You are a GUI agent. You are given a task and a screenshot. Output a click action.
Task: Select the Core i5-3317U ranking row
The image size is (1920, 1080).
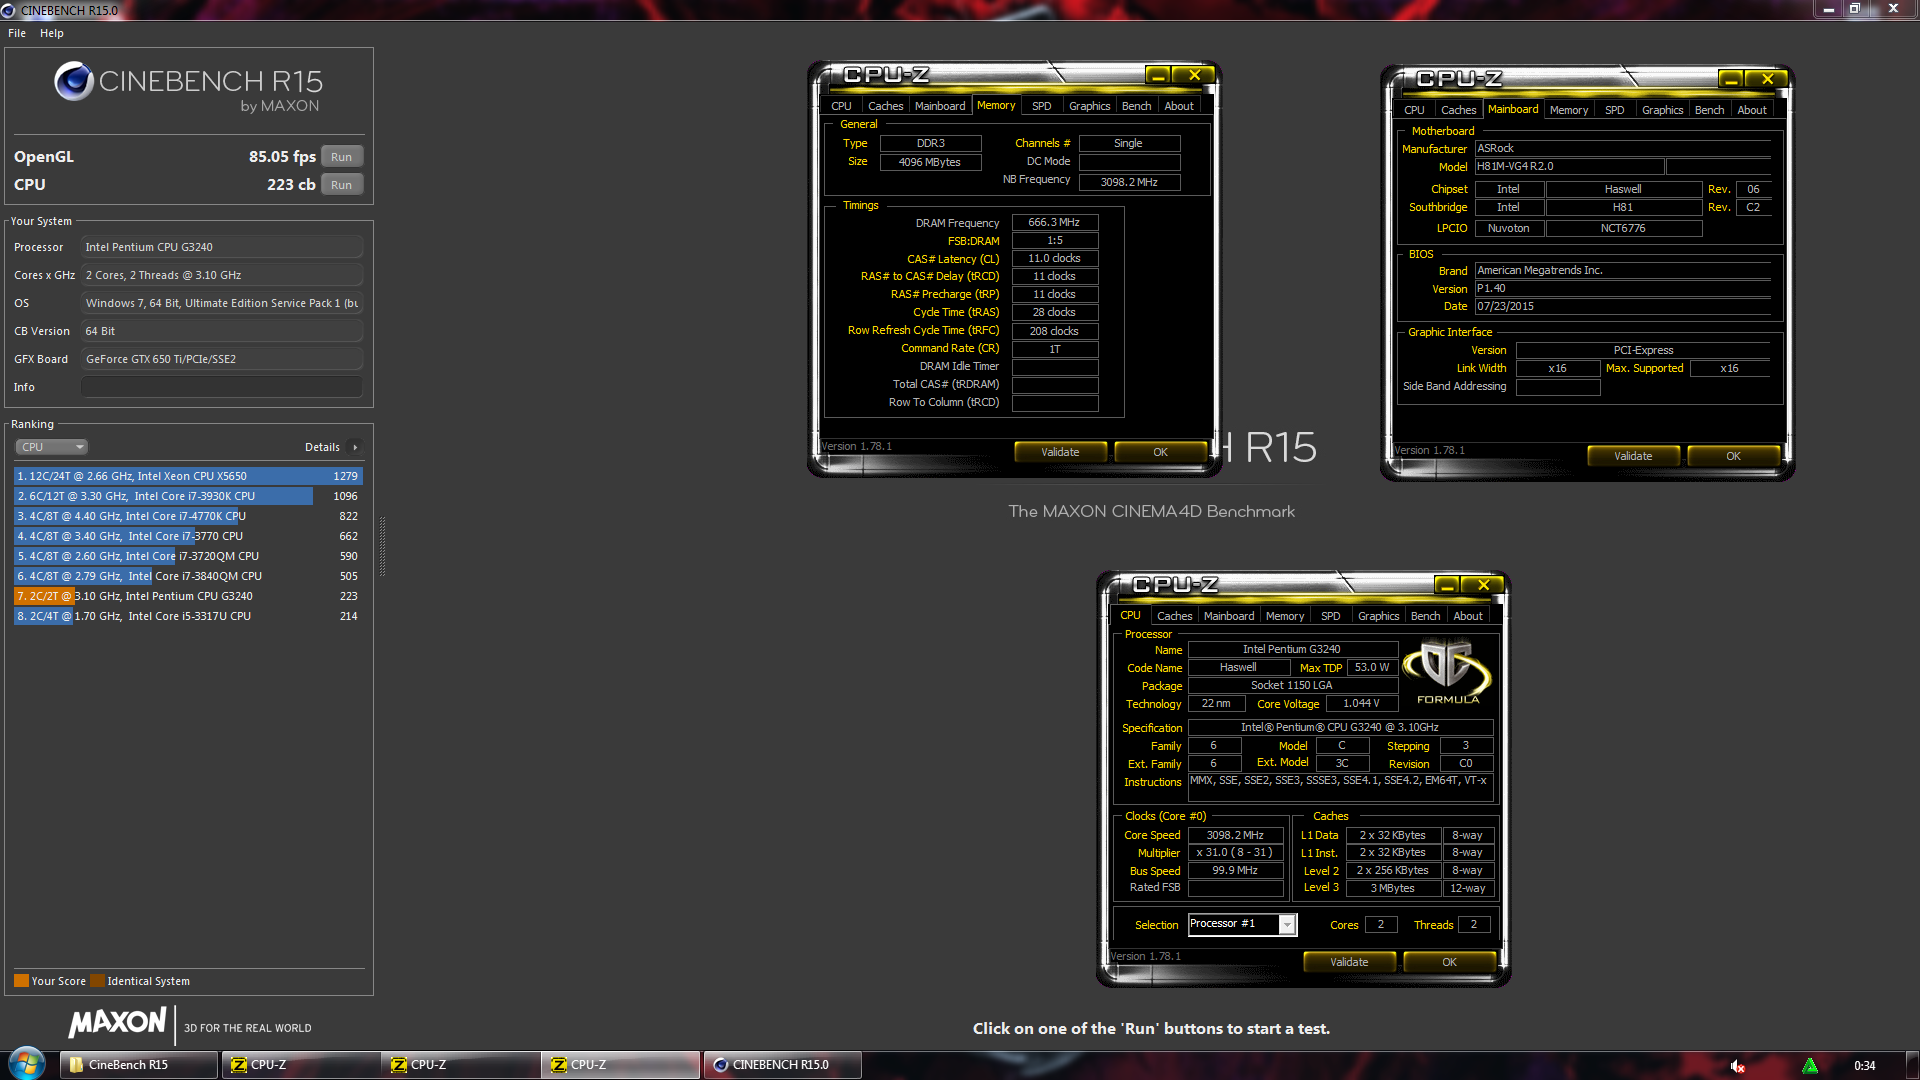[x=188, y=616]
